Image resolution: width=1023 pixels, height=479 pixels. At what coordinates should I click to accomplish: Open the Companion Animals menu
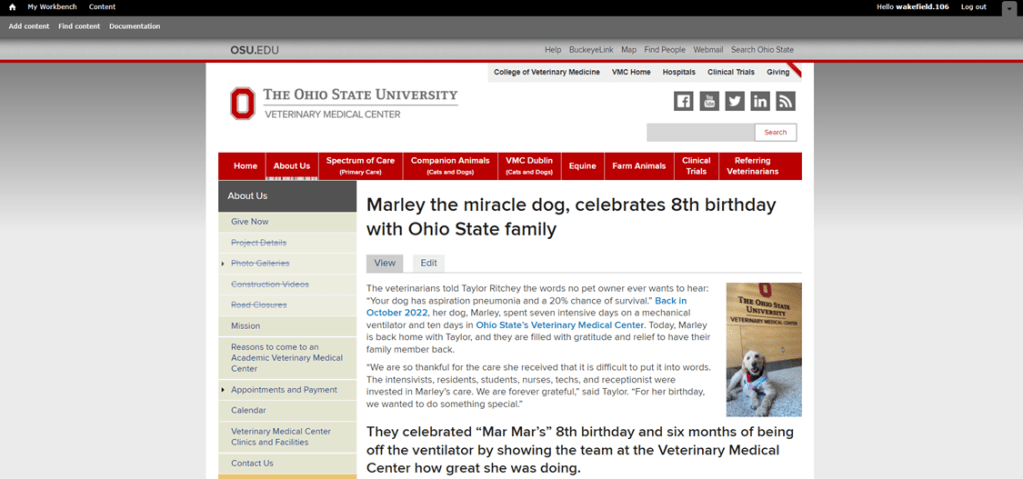click(x=450, y=165)
